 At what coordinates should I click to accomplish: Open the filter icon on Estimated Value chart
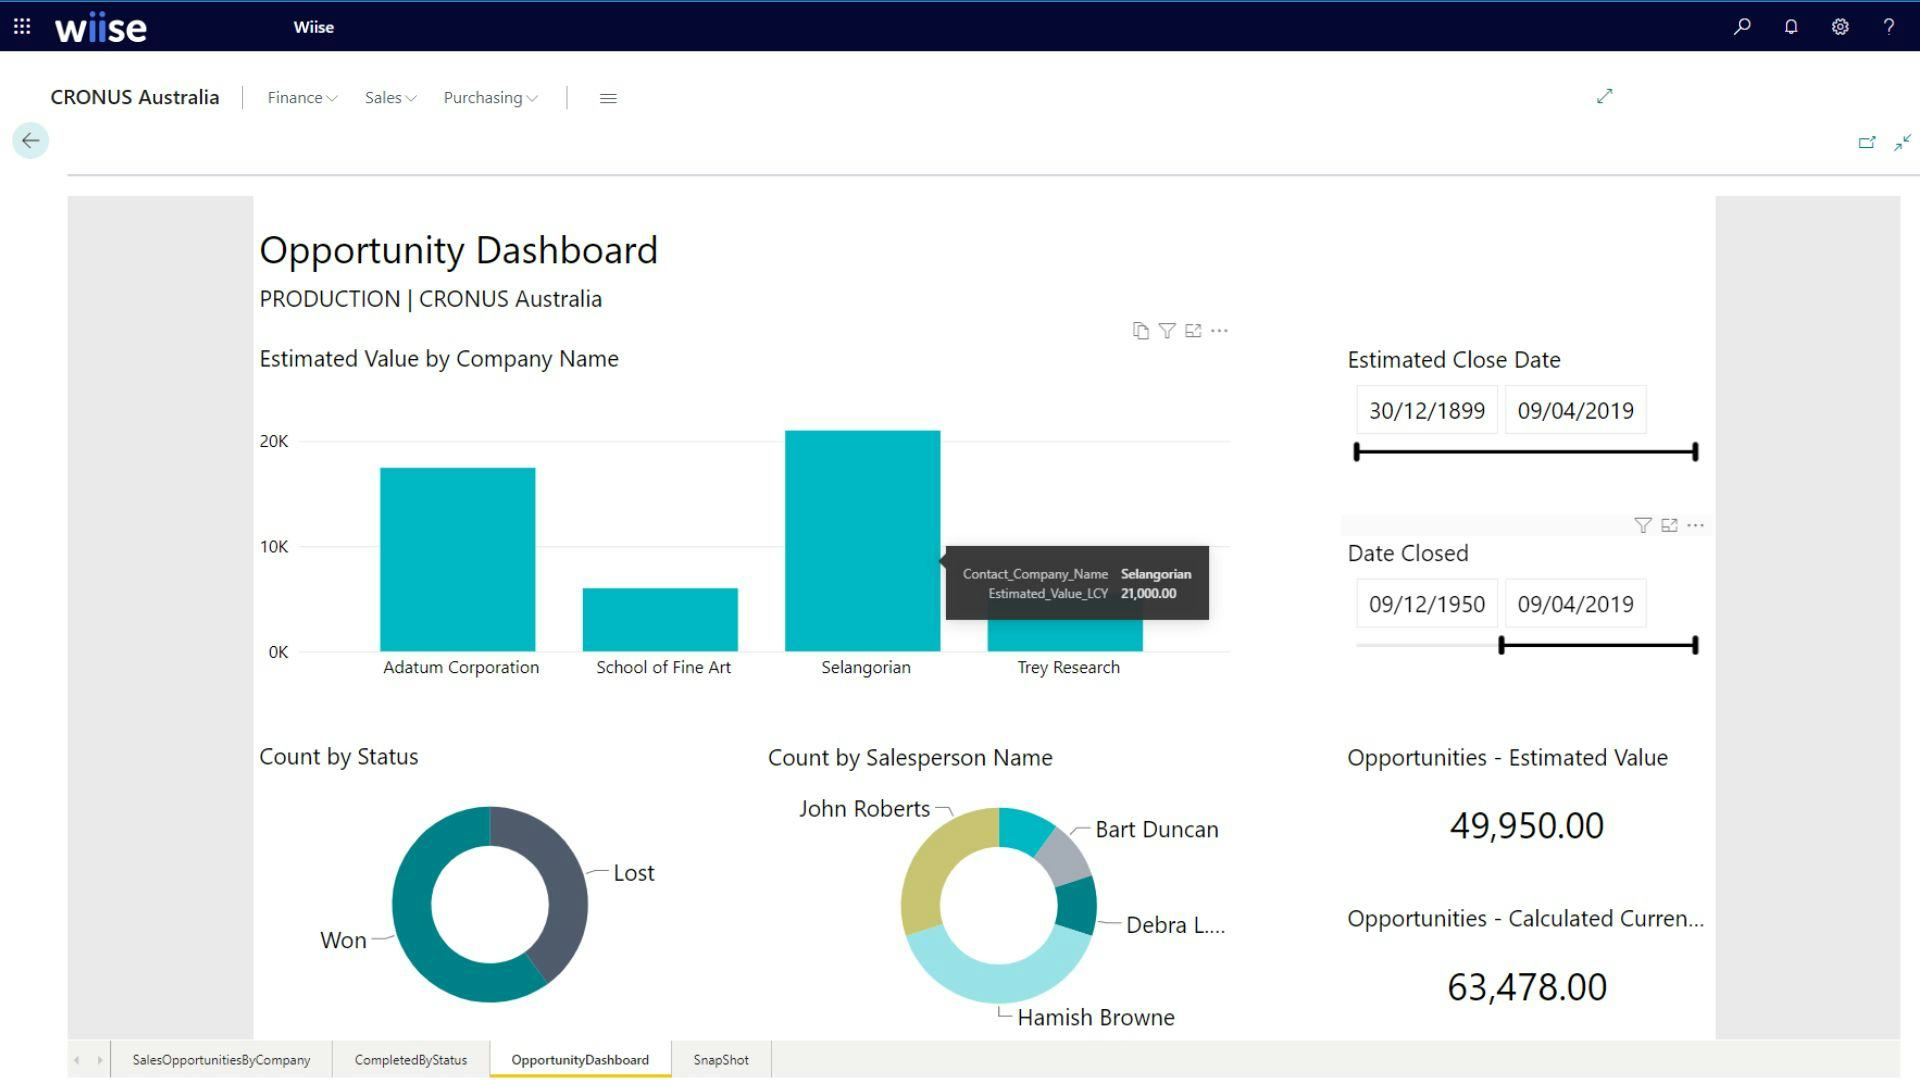click(x=1167, y=330)
